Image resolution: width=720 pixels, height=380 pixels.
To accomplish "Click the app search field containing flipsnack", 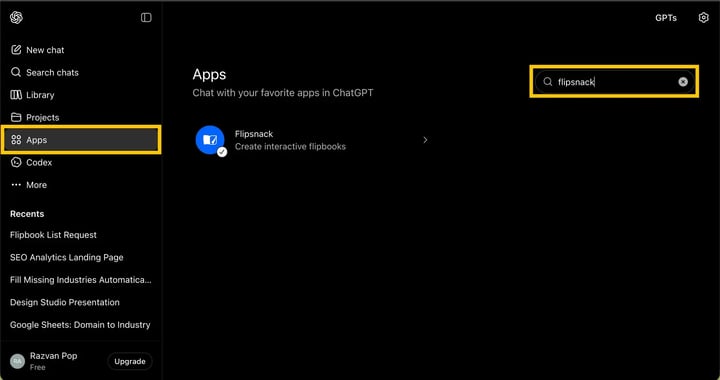I will pyautogui.click(x=614, y=82).
